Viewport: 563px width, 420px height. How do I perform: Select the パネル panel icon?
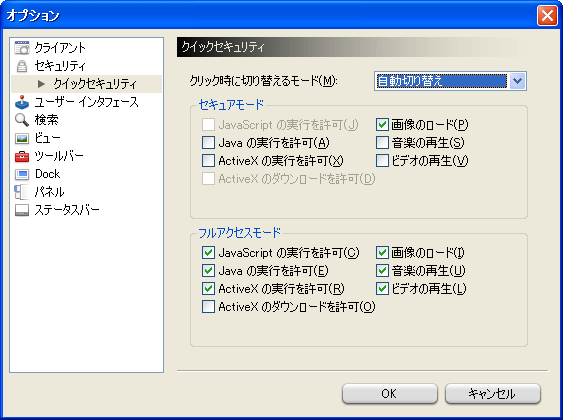click(x=21, y=192)
